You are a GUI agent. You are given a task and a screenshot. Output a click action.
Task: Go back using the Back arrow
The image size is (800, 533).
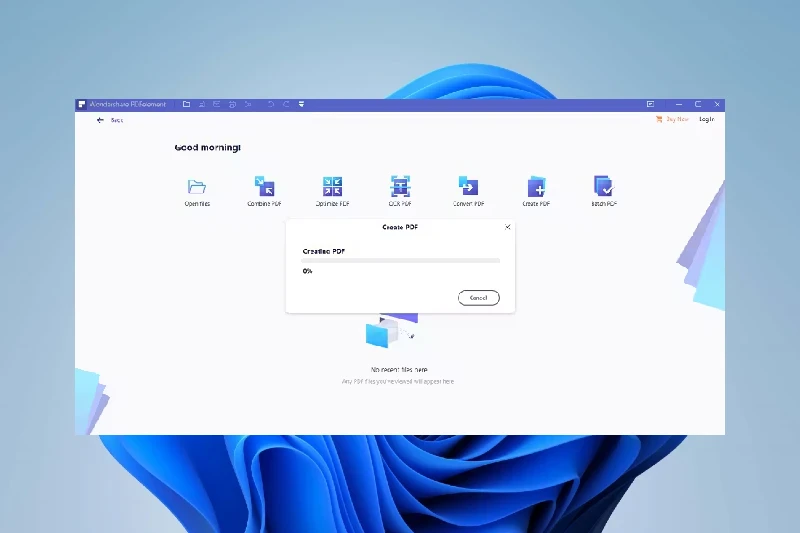[100, 120]
